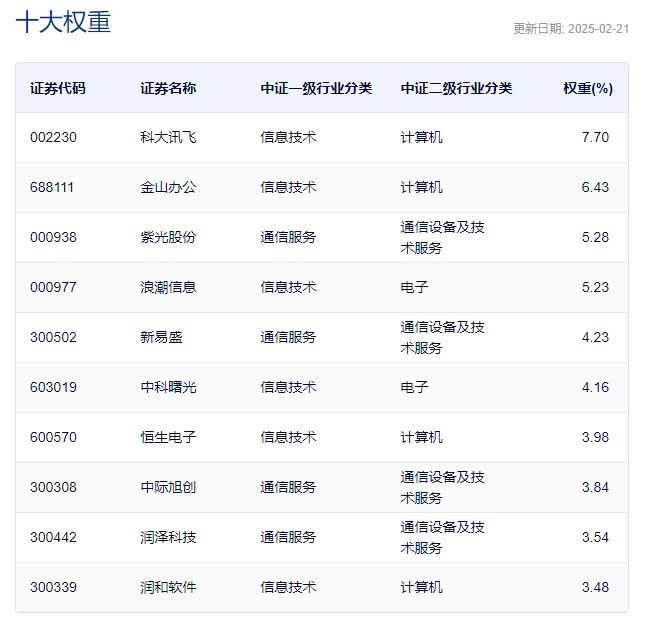This screenshot has width=650, height=621.
Task: Click the 恒生电子 stock name
Action: pyautogui.click(x=168, y=437)
